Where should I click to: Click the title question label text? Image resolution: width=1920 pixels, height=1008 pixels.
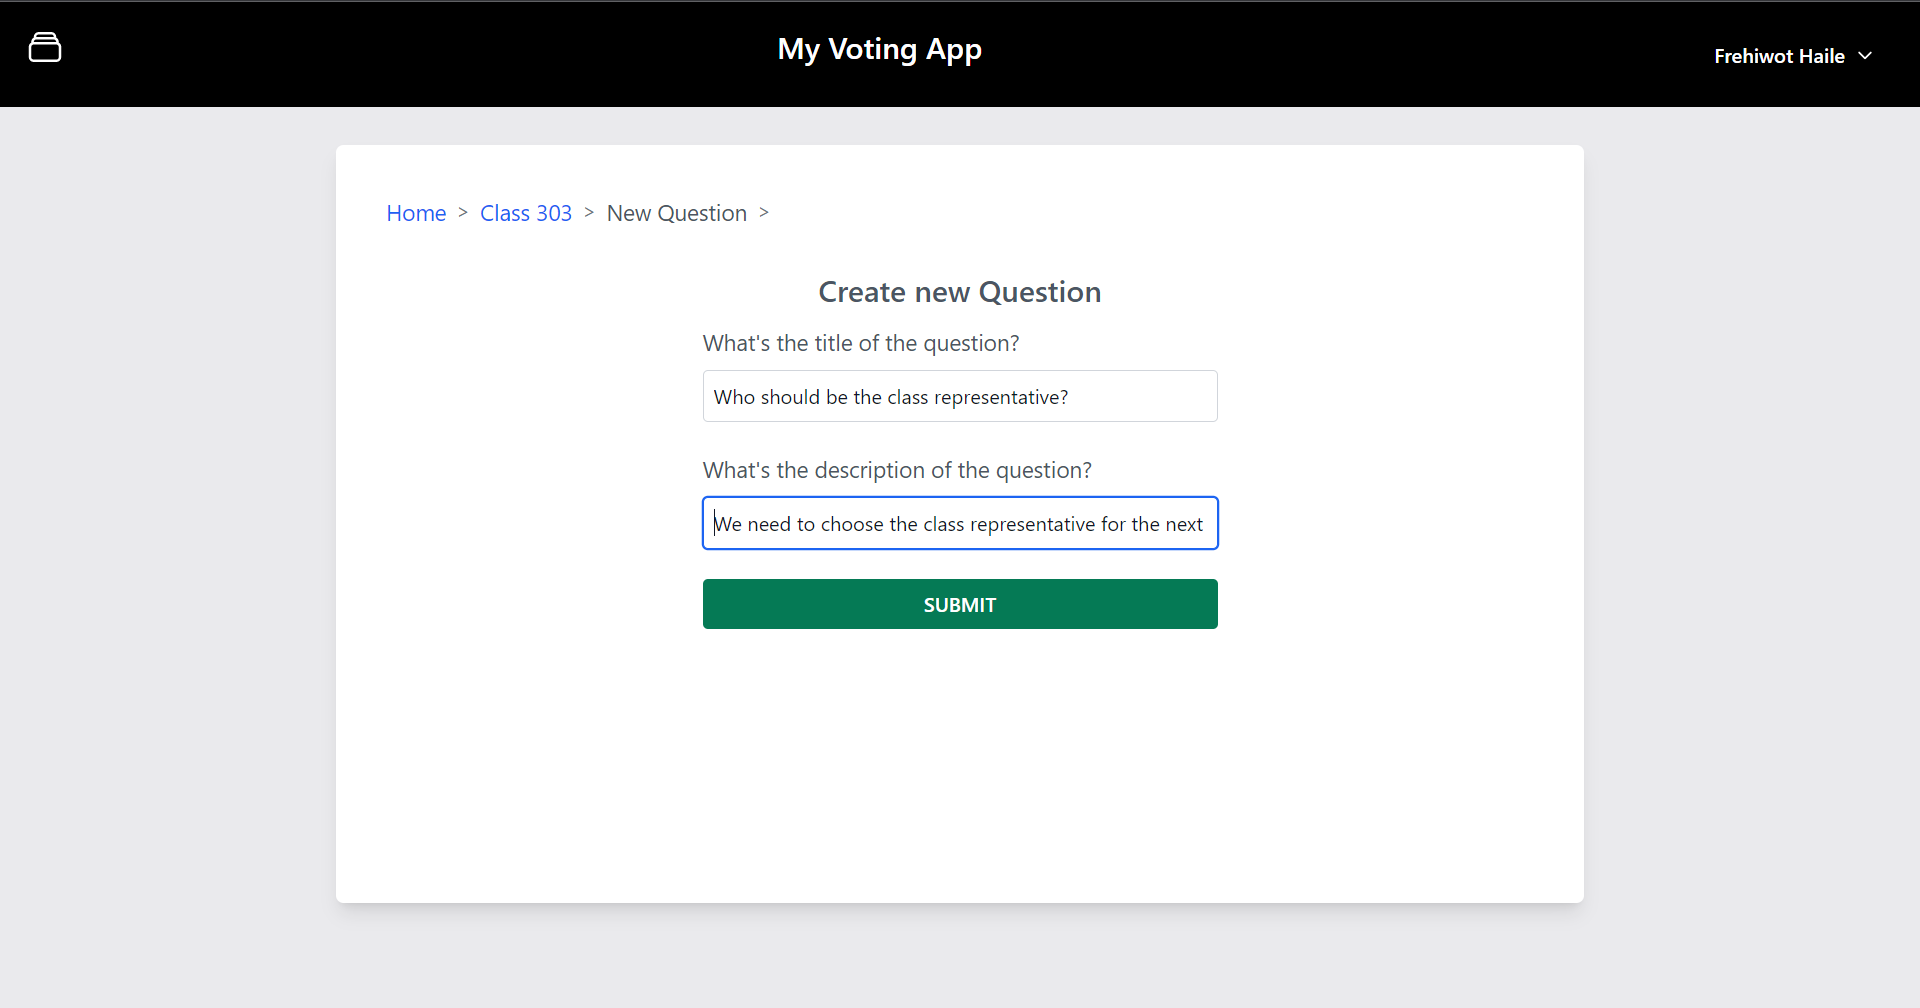[860, 343]
